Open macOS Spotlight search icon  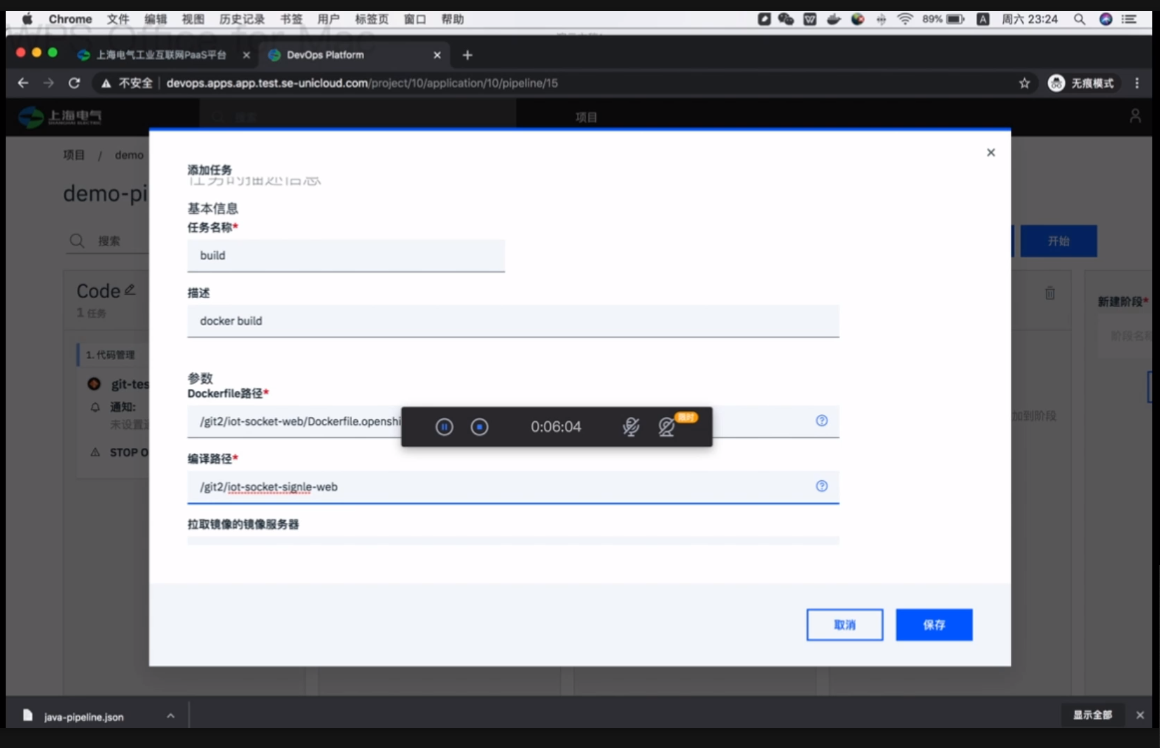pos(1079,19)
